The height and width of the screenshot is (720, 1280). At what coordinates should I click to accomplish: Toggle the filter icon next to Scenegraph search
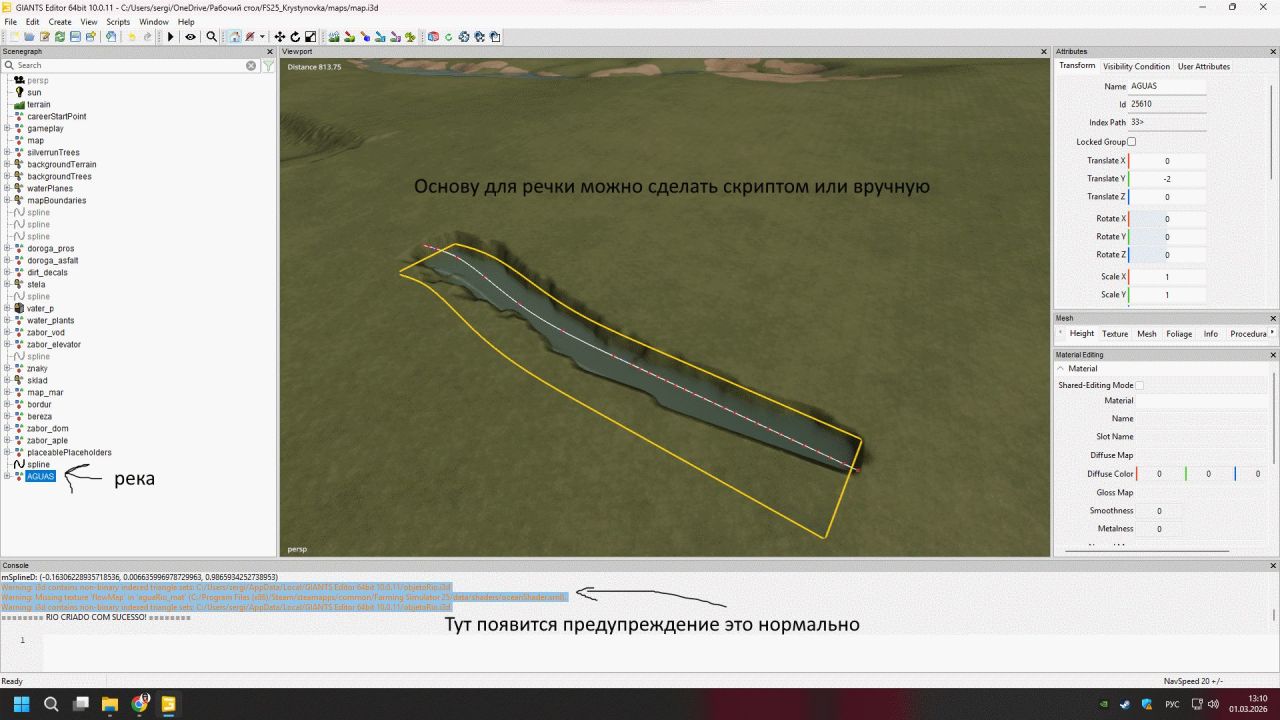coord(268,64)
